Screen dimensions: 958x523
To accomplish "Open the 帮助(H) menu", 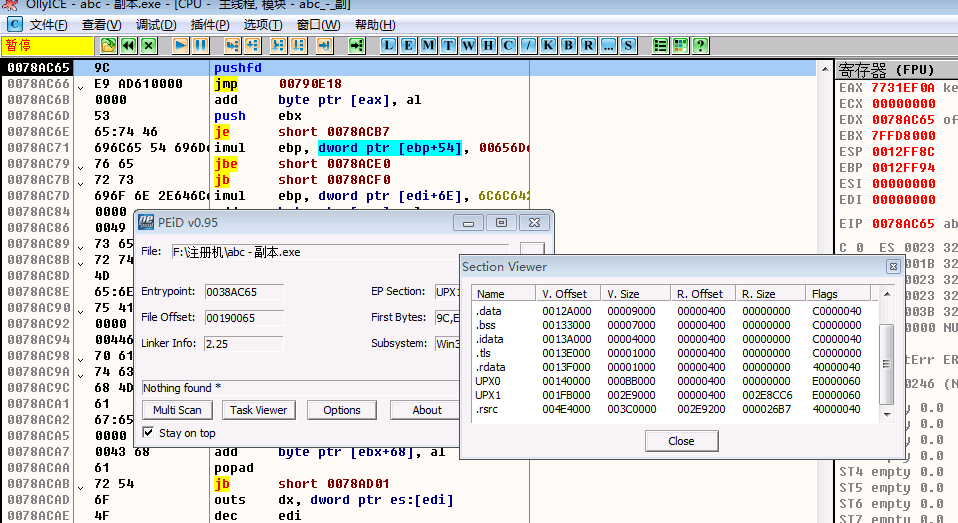I will [x=375, y=25].
